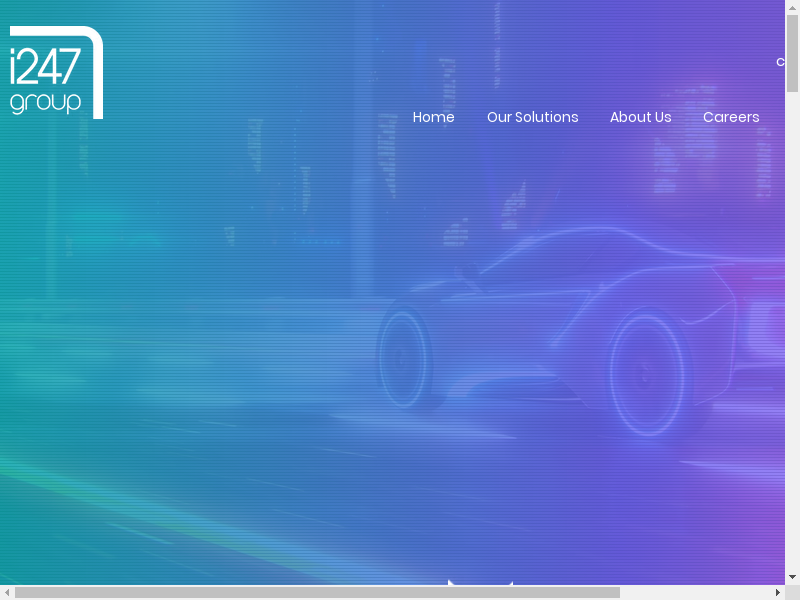Click the scrollbar corner square
The height and width of the screenshot is (600, 800).
pos(792,592)
